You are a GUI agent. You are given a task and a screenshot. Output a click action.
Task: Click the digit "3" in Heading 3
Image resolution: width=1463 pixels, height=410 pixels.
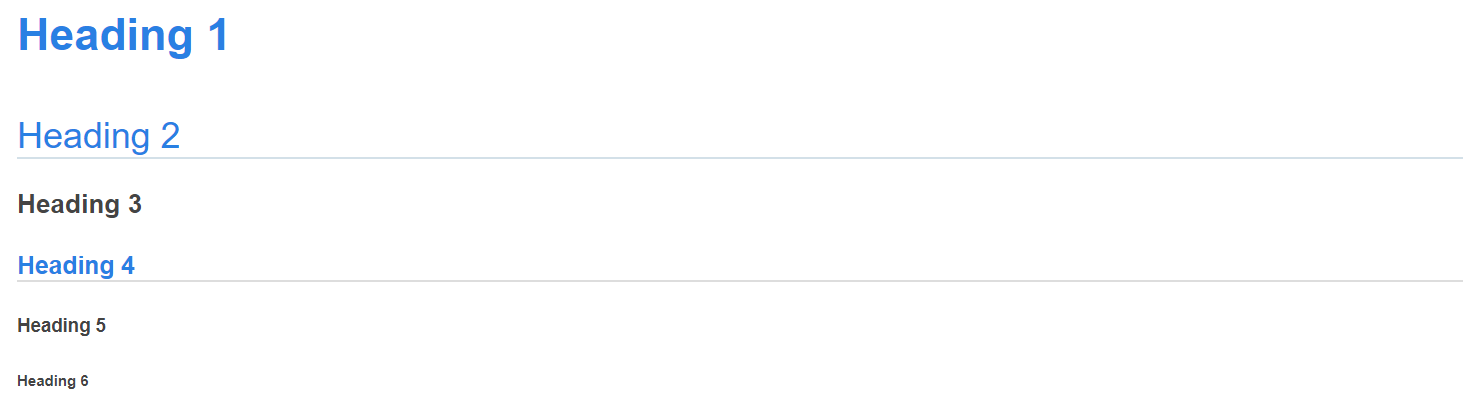click(134, 205)
